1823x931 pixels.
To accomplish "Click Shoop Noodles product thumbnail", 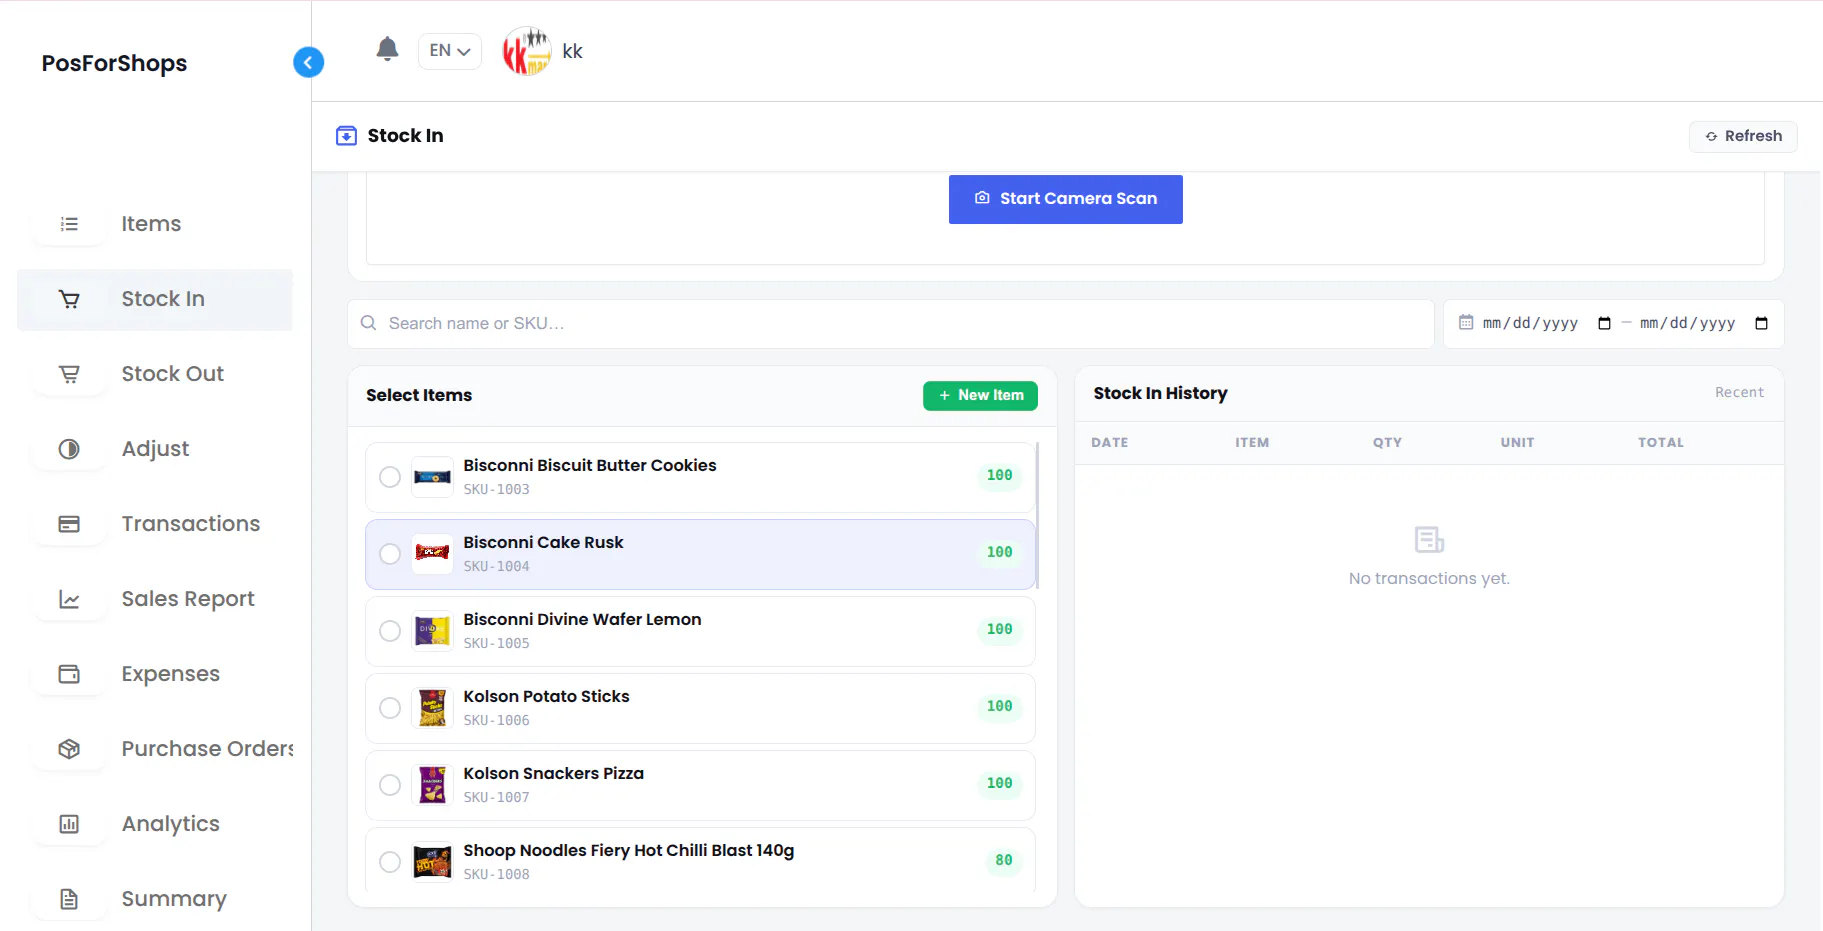I will pos(433,862).
